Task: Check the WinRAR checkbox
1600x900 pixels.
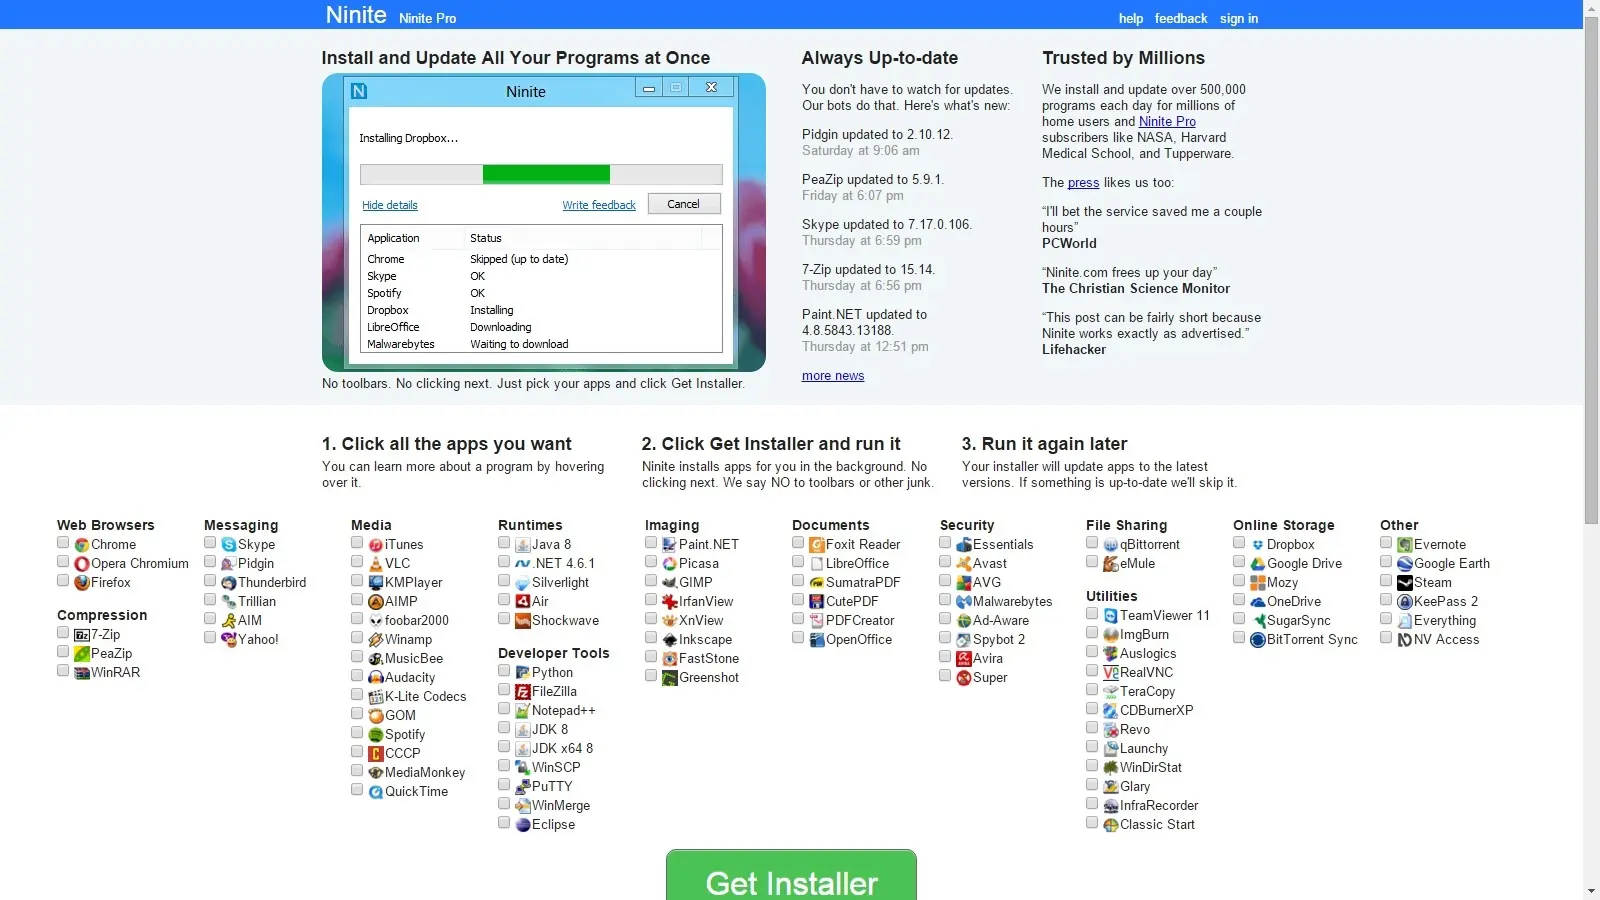Action: coord(63,671)
